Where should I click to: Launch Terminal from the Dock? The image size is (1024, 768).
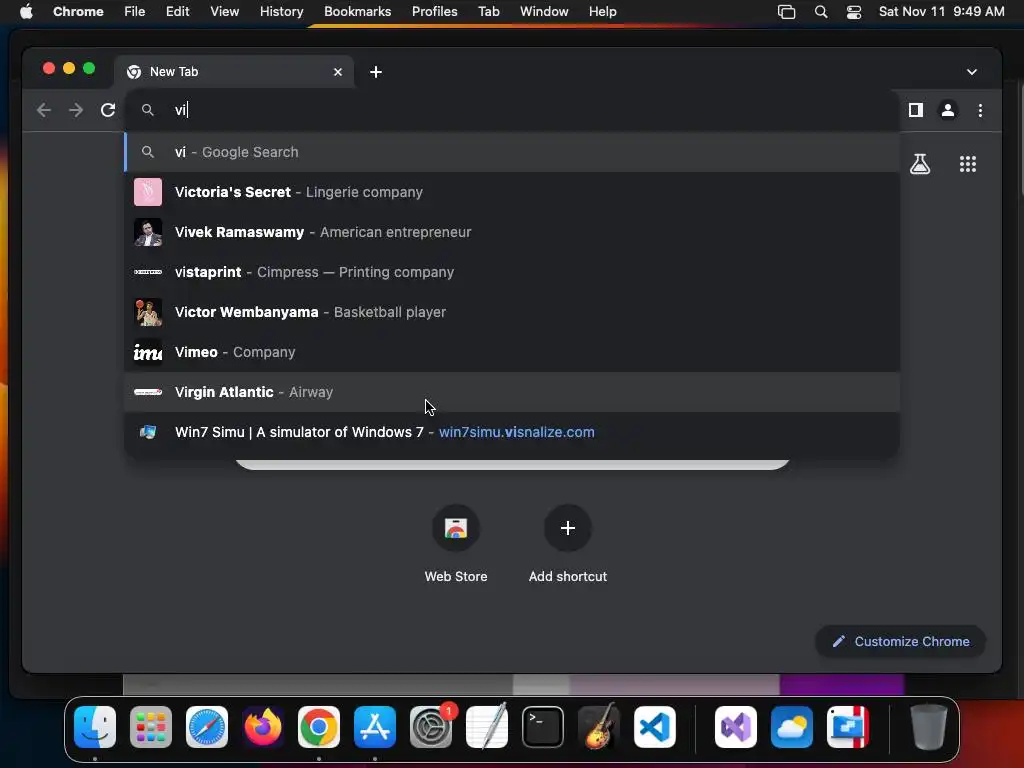(543, 727)
